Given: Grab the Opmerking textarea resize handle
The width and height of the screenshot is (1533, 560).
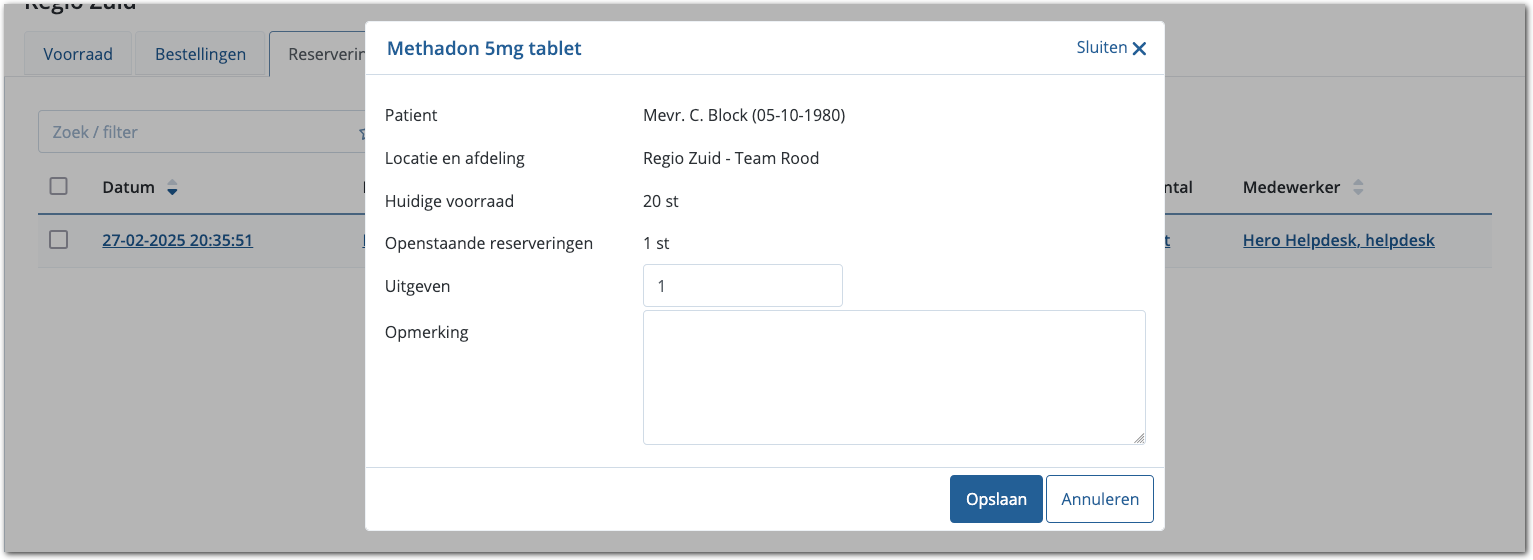Looking at the screenshot, I should (1139, 438).
